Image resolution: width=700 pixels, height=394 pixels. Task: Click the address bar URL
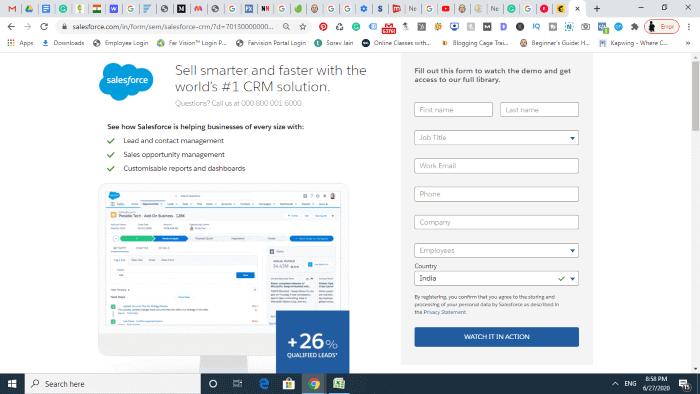(x=173, y=27)
